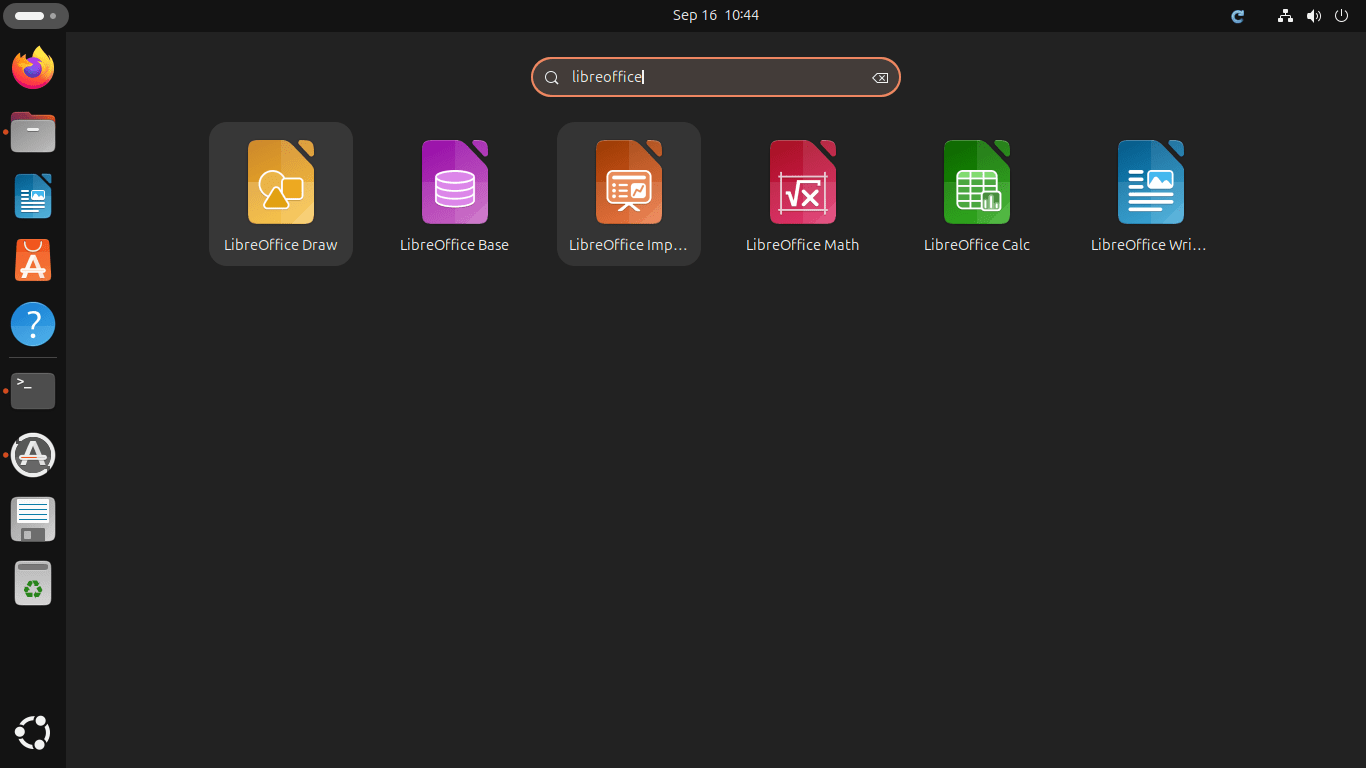Open the floppy disk drive icon in dock
1366x768 pixels.
coord(33,519)
